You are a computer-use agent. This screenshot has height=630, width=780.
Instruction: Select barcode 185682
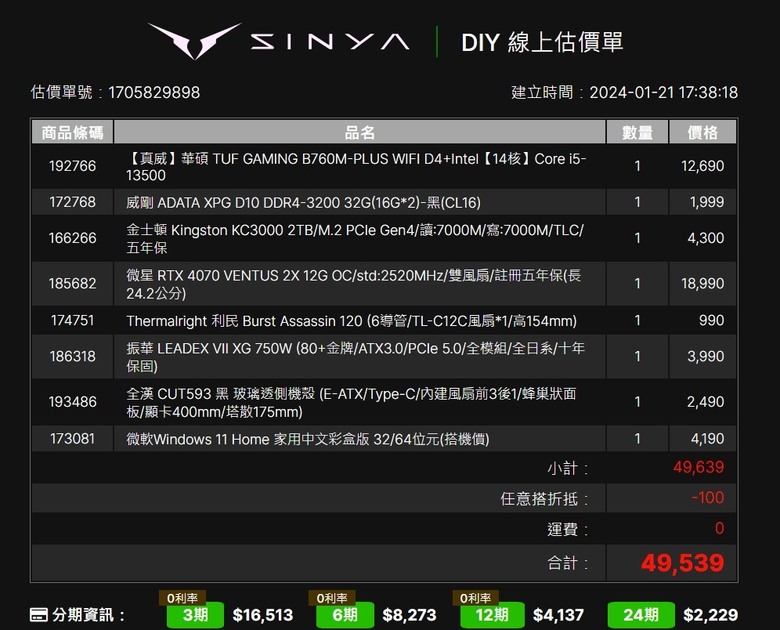point(73,284)
